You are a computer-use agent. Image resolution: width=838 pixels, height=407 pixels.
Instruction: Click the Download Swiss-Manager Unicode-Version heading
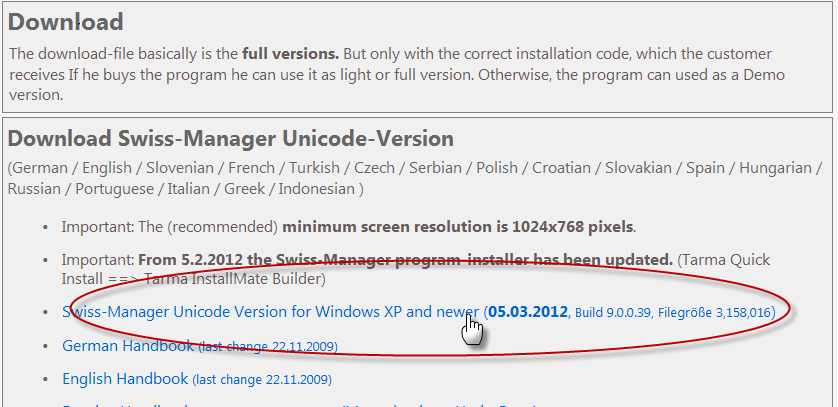(230, 139)
